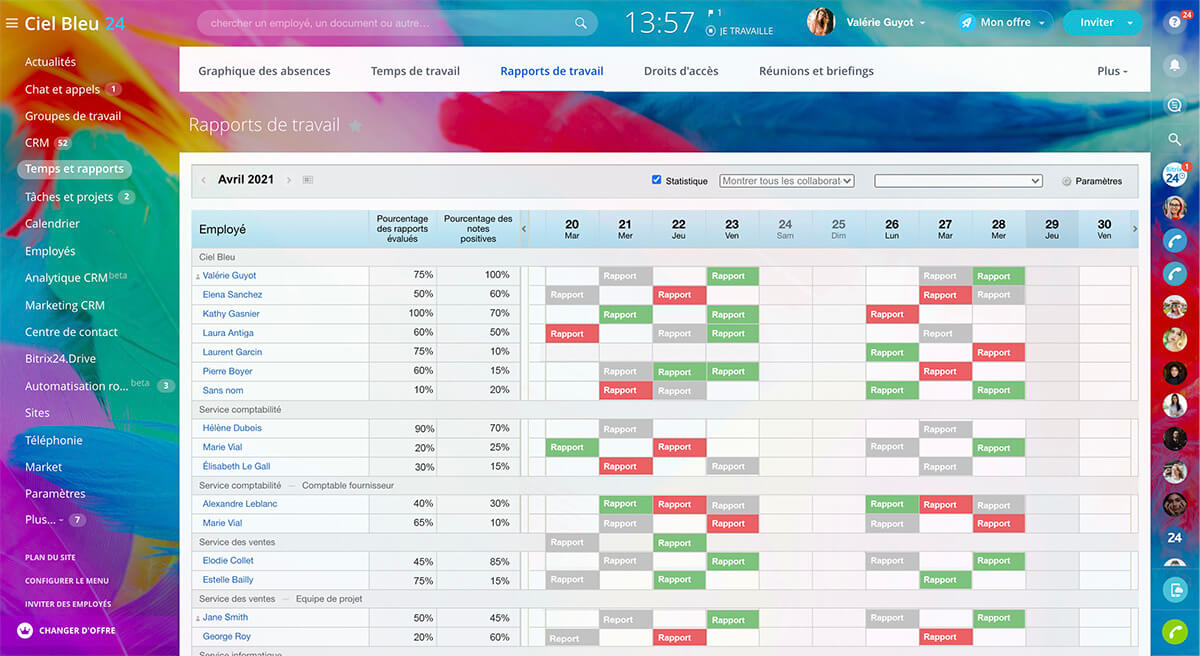Expand the Valérie Guyot user menu
Image resolution: width=1200 pixels, height=656 pixels.
click(x=885, y=22)
